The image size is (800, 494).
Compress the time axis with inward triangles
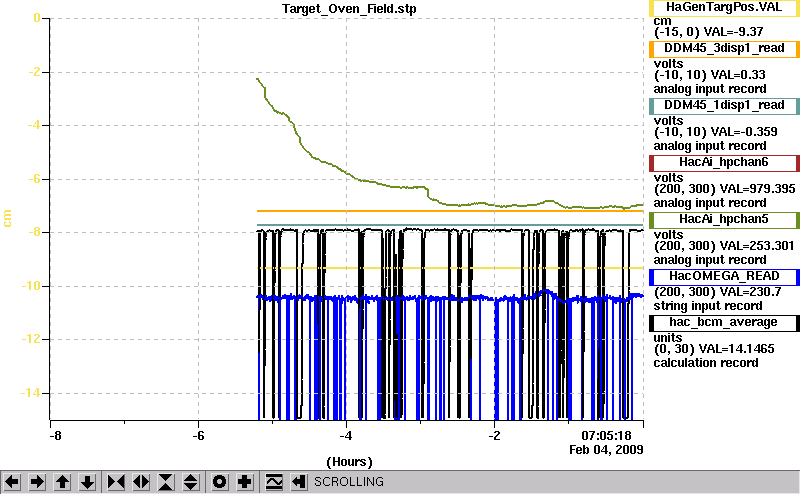click(x=116, y=482)
